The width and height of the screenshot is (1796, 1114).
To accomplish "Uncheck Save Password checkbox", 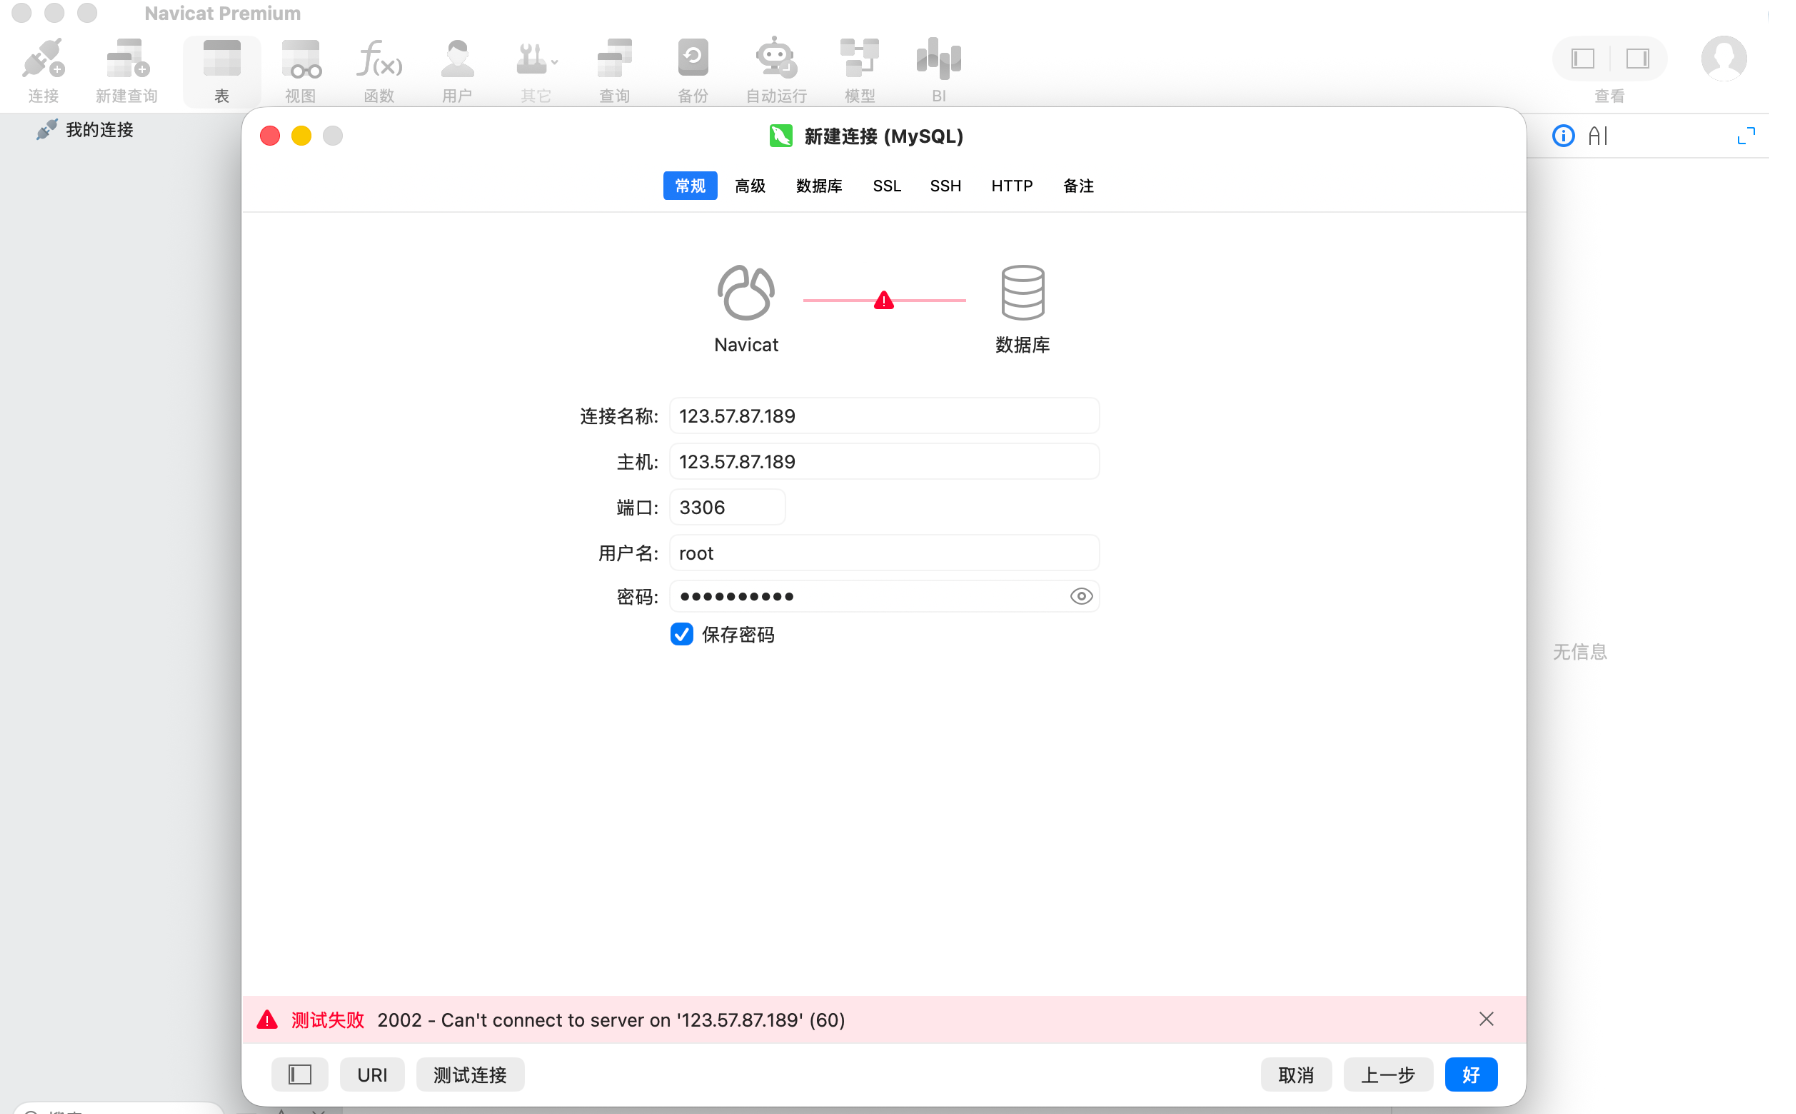I will (682, 634).
